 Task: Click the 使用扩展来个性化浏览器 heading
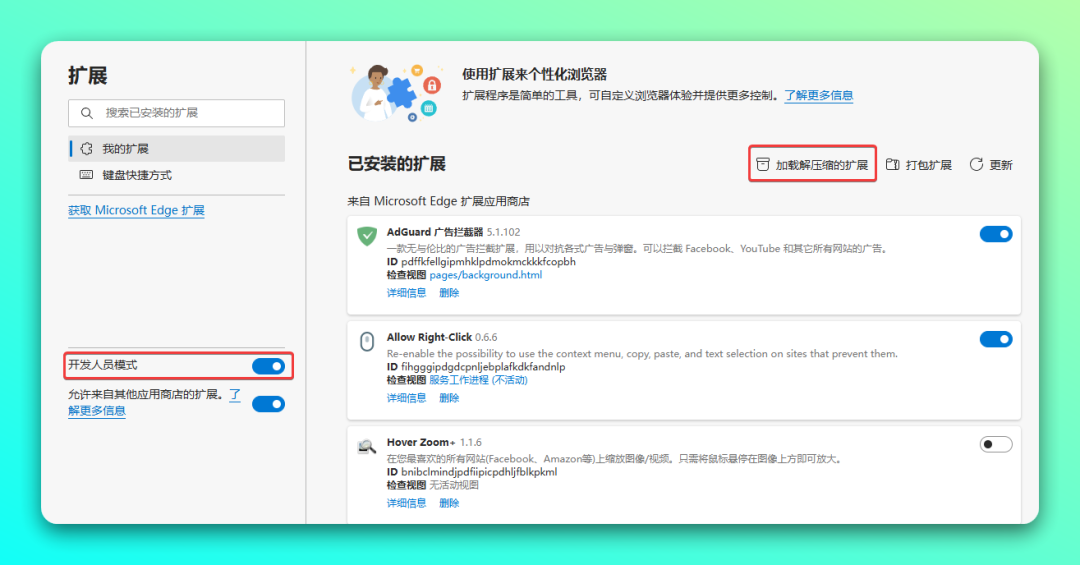pos(534,74)
